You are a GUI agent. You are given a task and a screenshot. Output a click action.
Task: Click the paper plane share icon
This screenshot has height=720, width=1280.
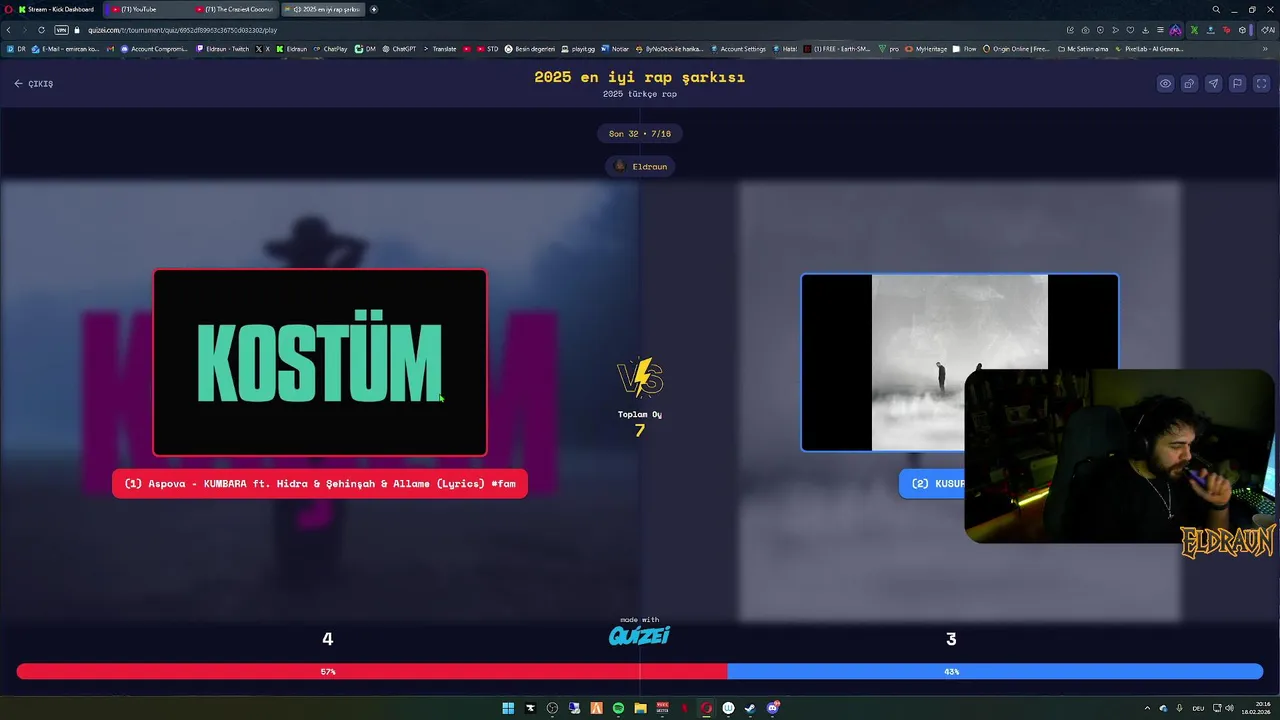tap(1213, 84)
